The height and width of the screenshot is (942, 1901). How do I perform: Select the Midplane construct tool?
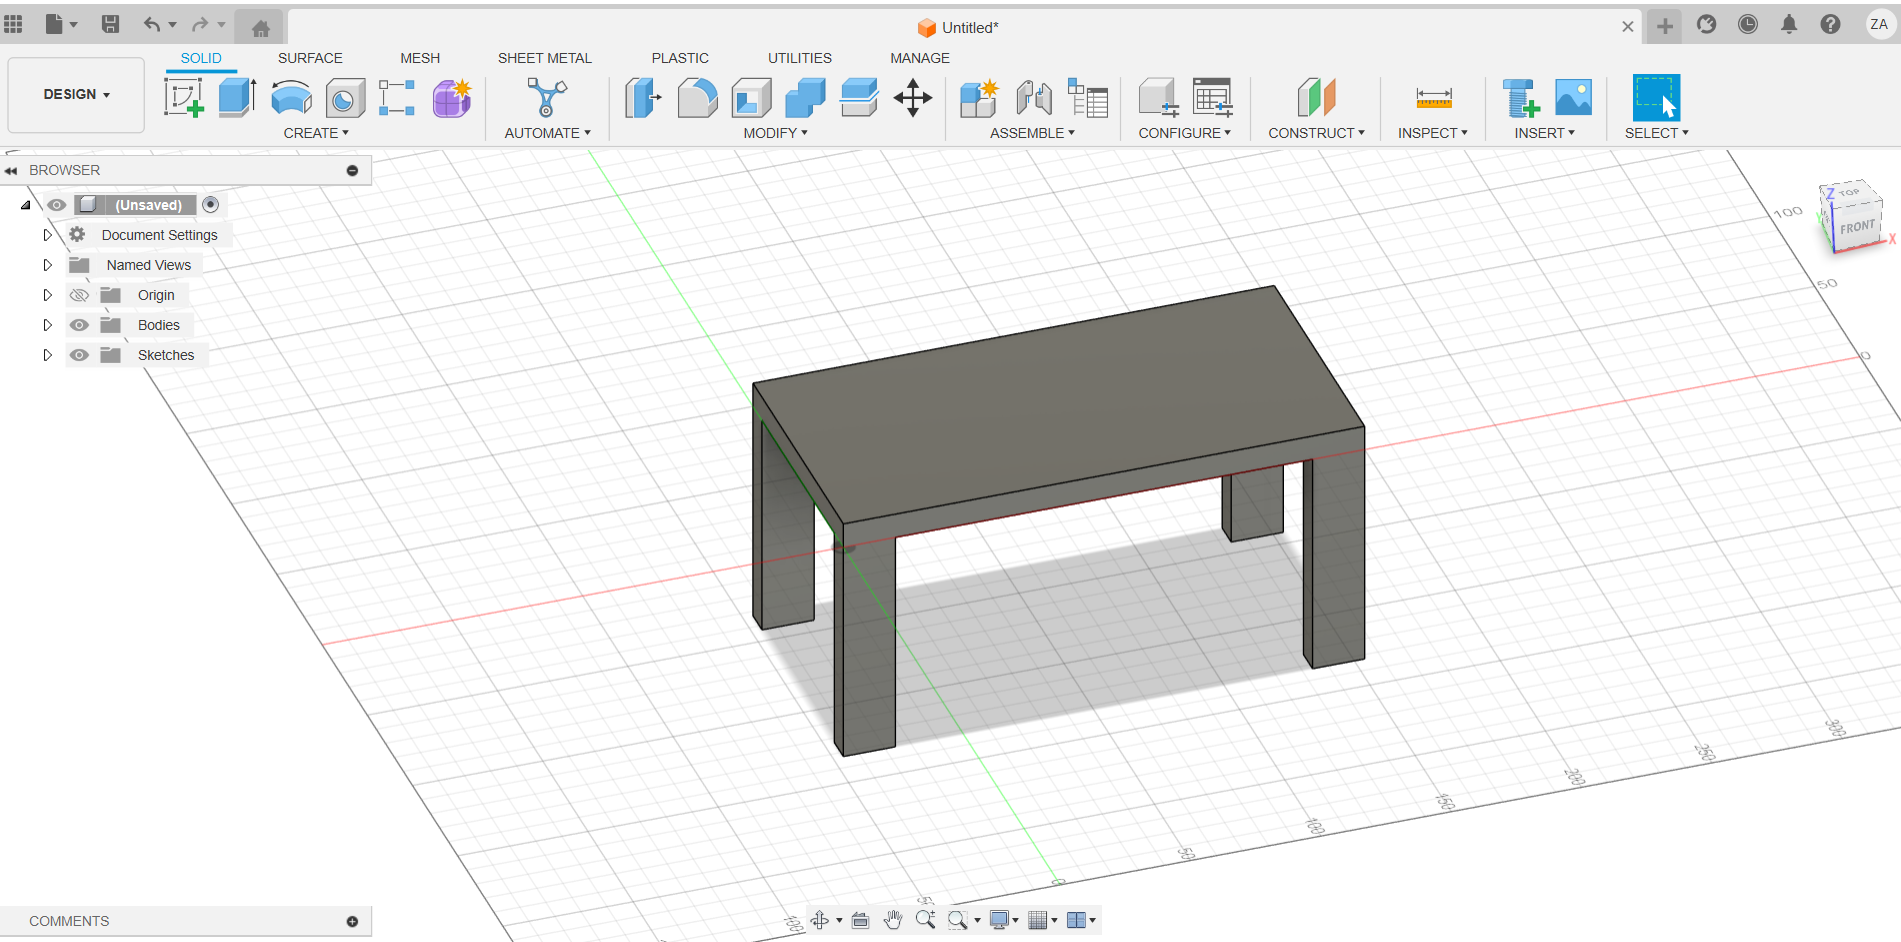point(1316,98)
